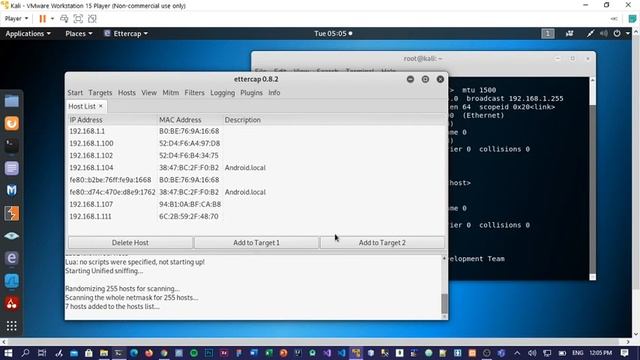Click the Add to Target 1 button

tap(256, 242)
